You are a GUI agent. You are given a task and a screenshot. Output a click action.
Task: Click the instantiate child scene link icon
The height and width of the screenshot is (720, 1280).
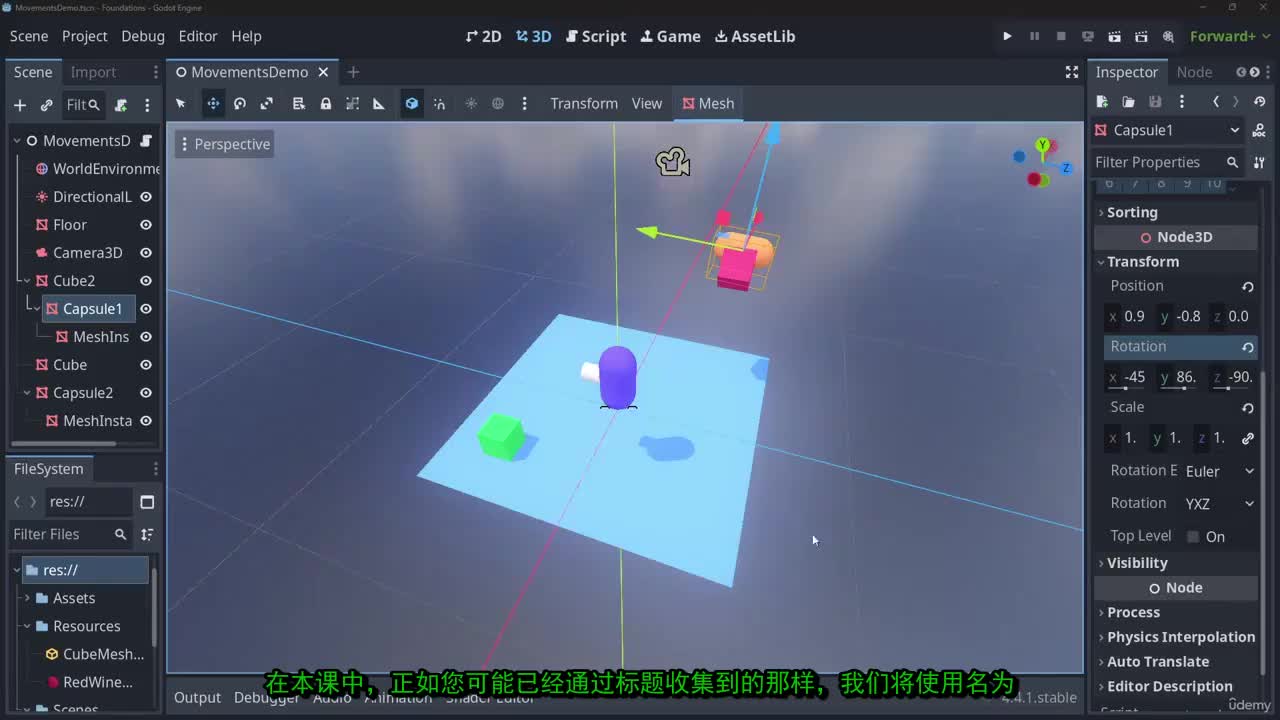[x=46, y=105]
